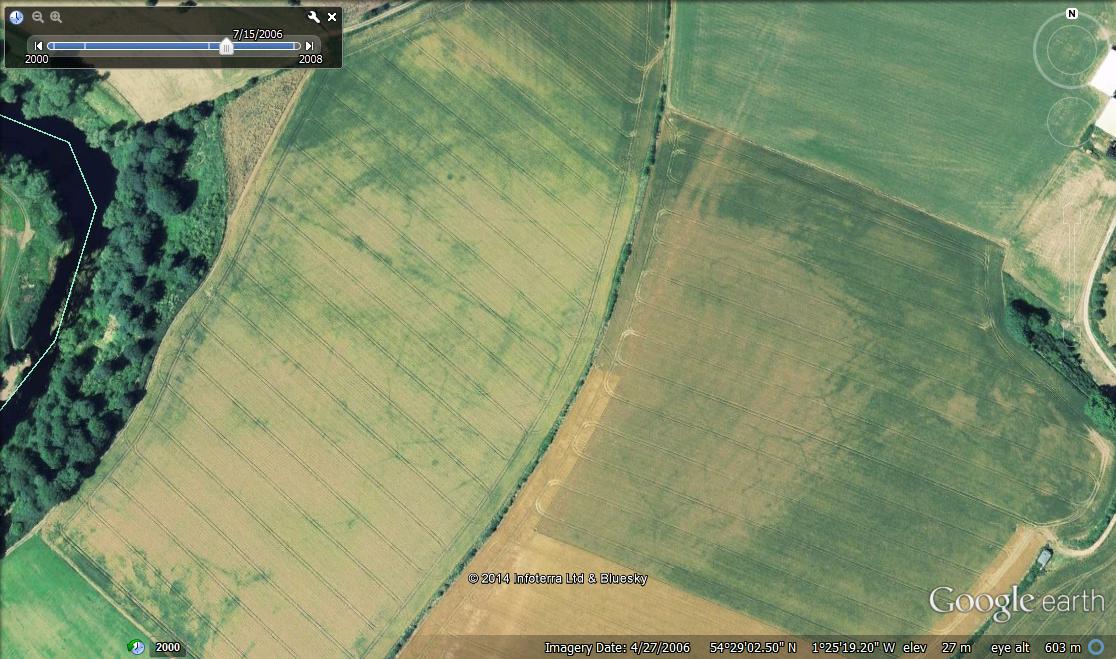Zoom out the time slider range

tap(38, 17)
